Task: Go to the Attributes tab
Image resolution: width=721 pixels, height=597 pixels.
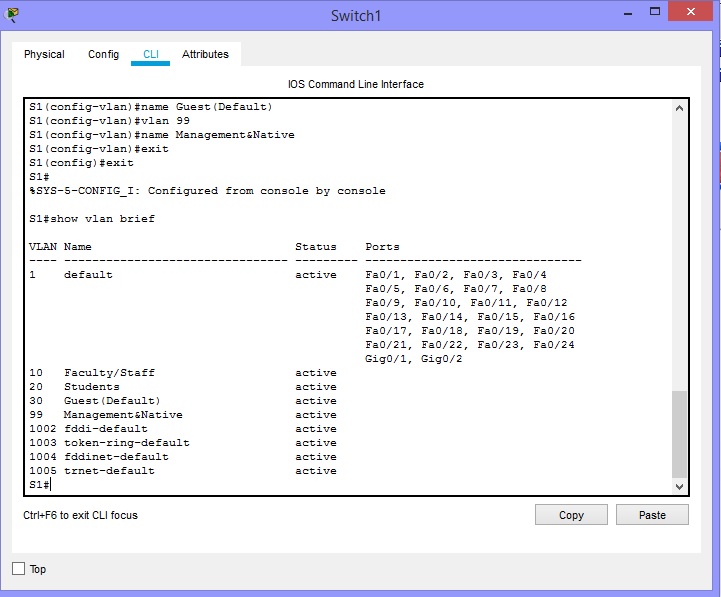Action: (x=205, y=54)
